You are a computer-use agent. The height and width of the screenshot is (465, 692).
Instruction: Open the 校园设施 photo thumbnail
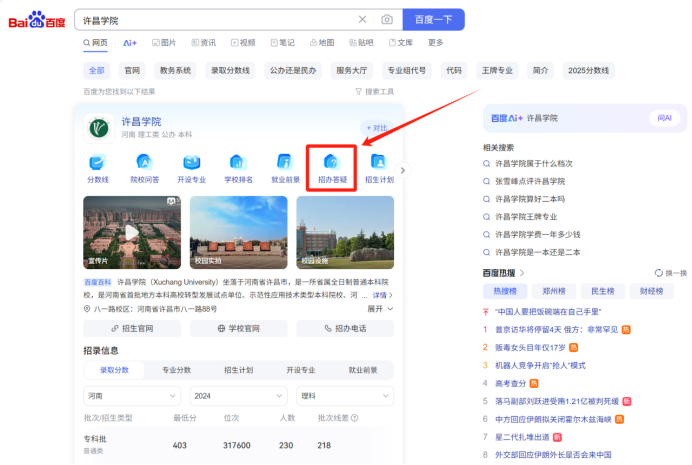345,232
